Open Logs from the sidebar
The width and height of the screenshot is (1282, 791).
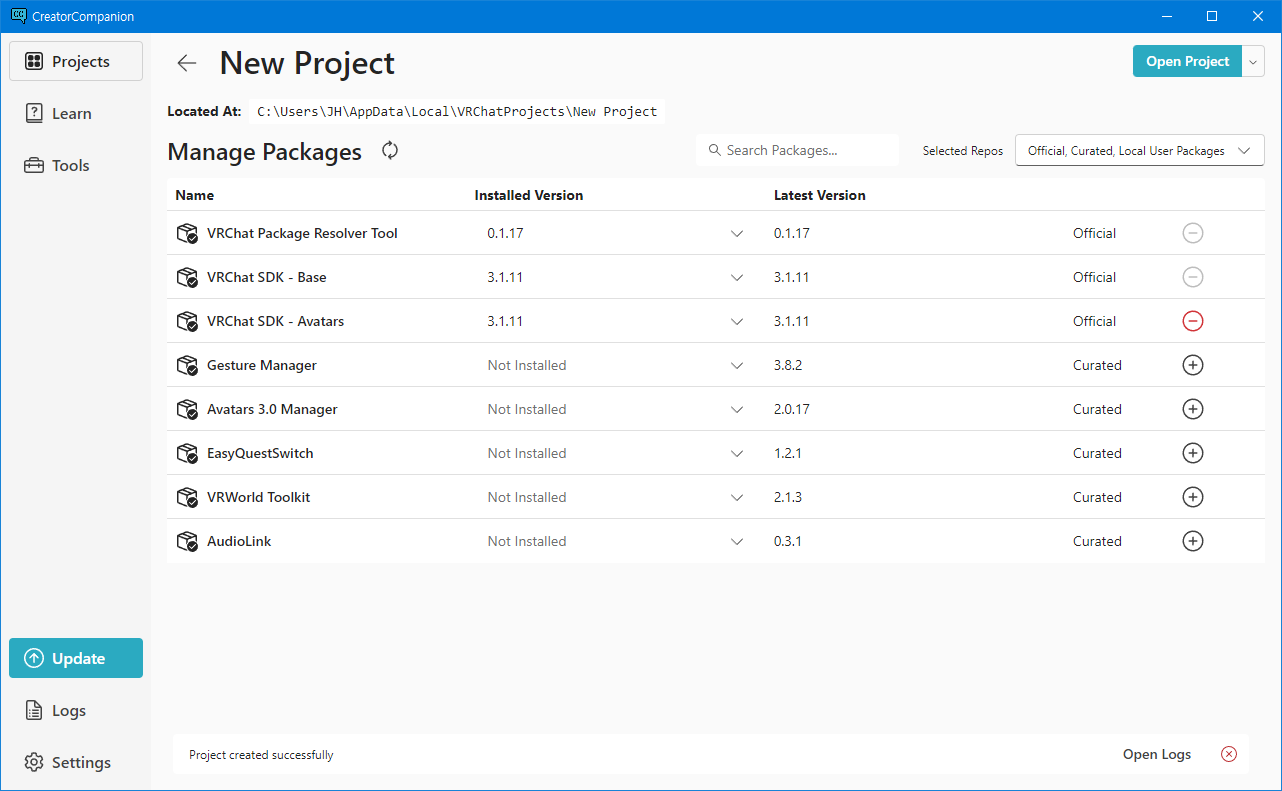point(76,710)
